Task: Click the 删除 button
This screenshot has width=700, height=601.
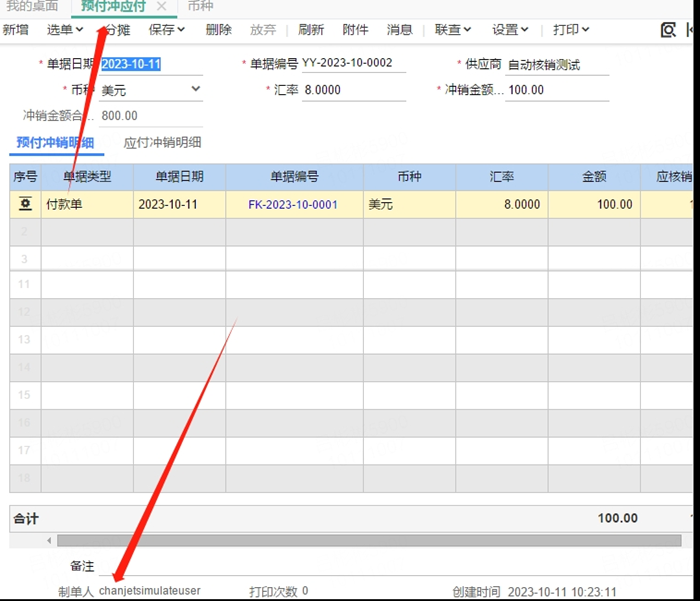Action: (x=219, y=29)
